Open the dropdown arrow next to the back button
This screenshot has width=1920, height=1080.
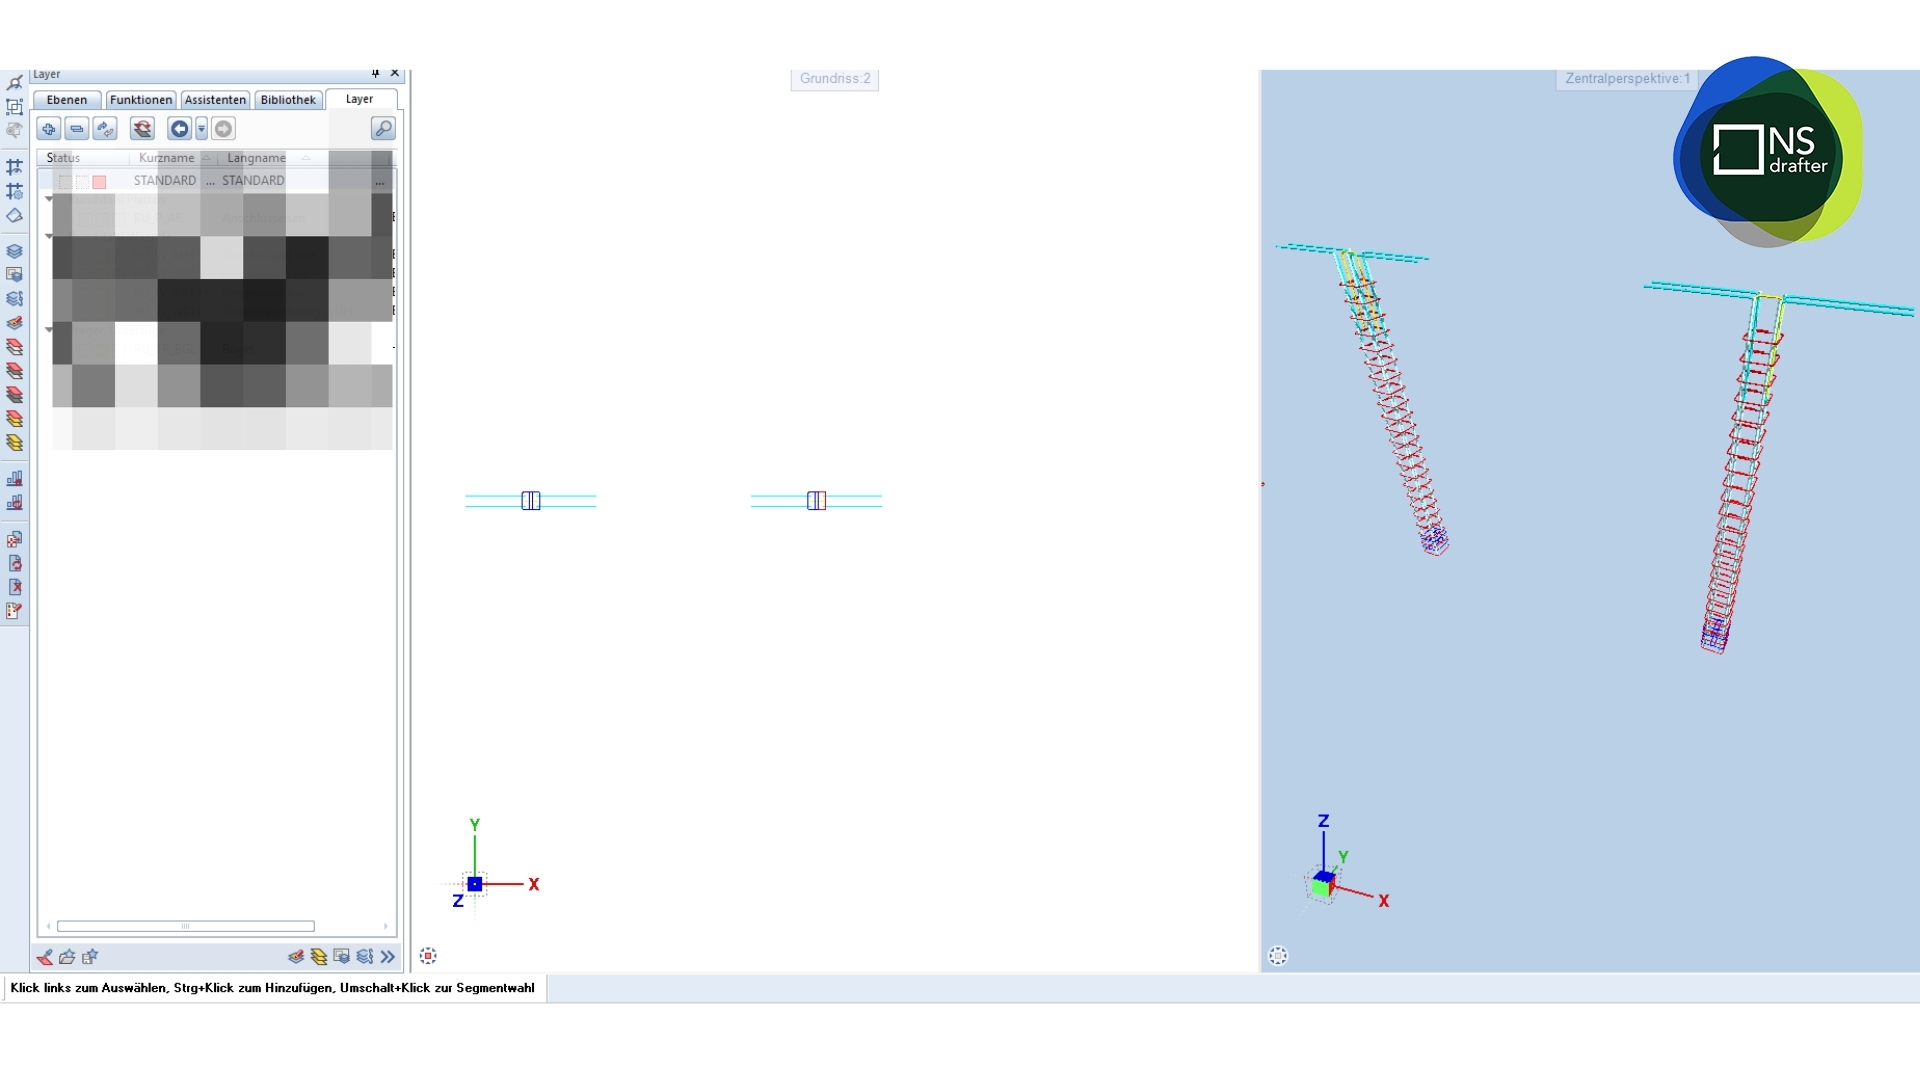point(201,129)
